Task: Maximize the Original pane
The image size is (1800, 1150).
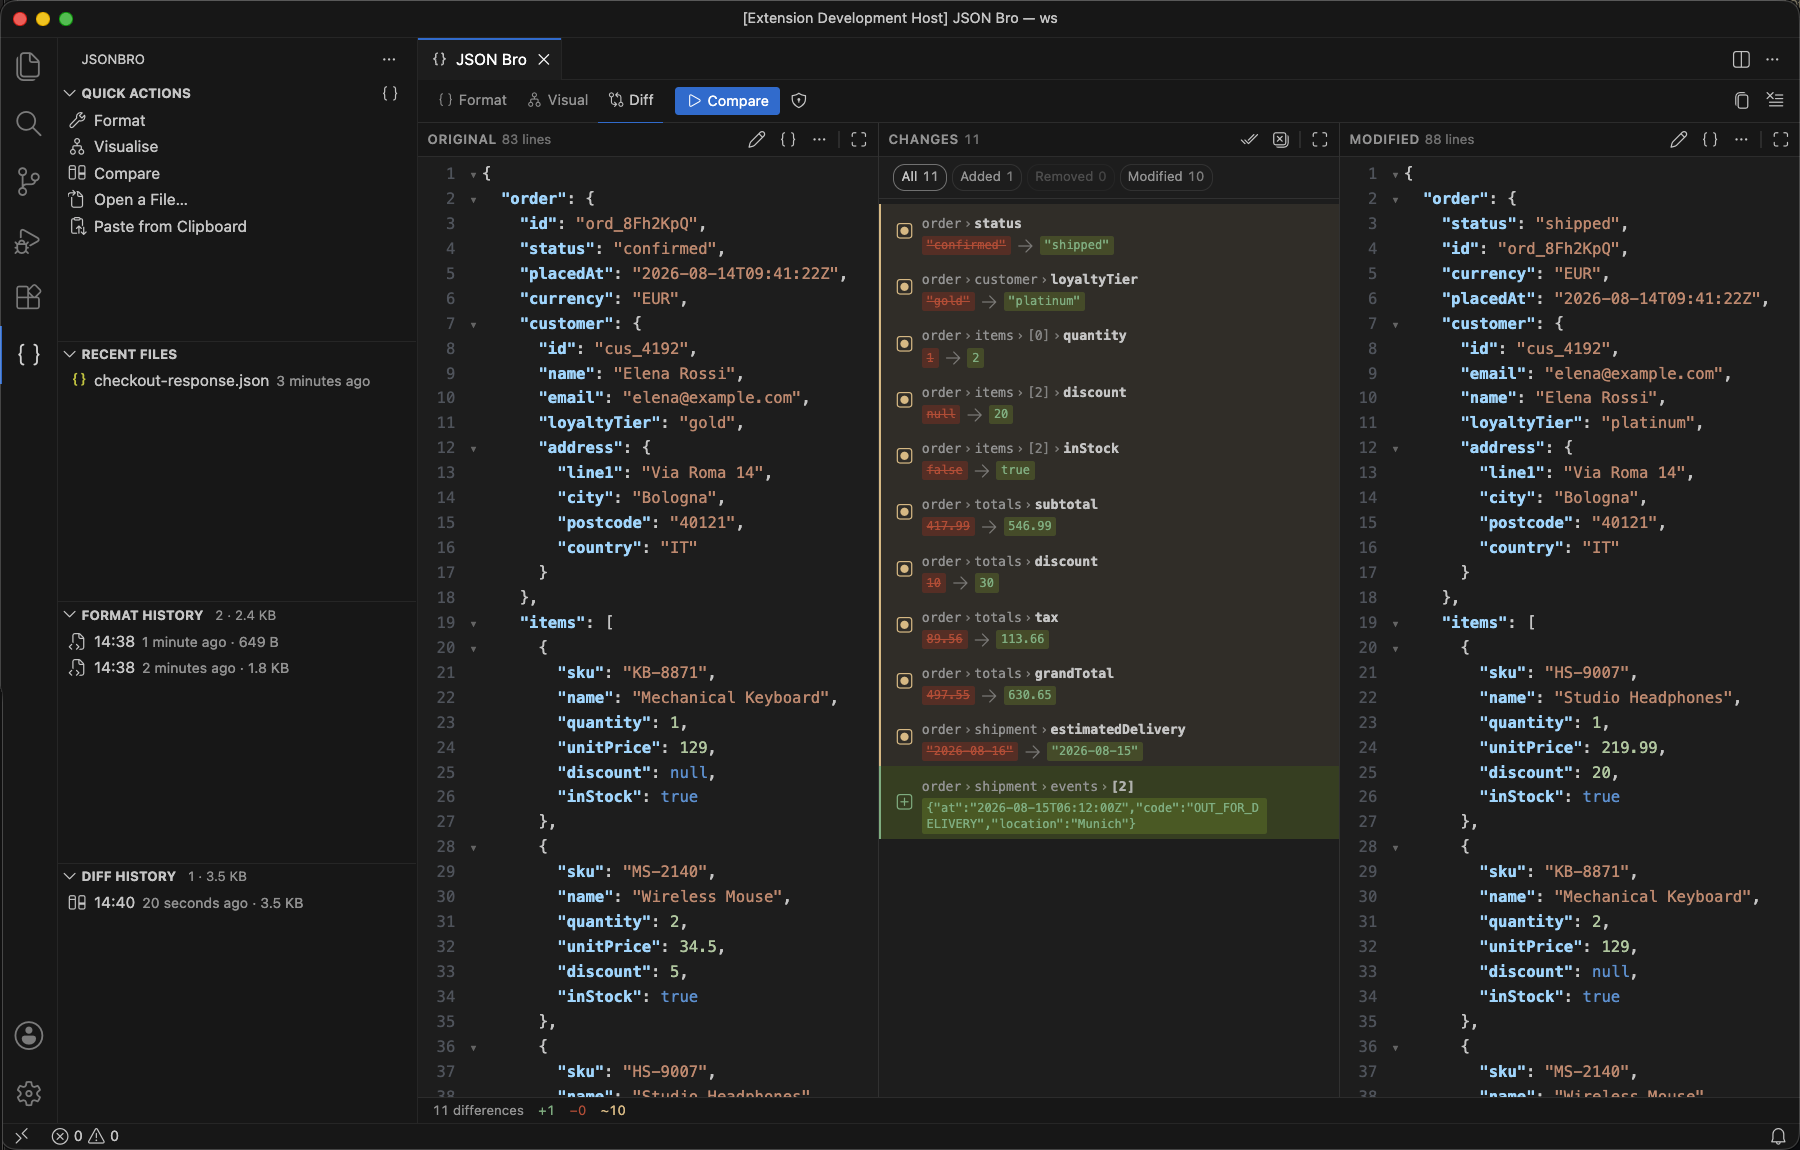Action: (x=859, y=139)
